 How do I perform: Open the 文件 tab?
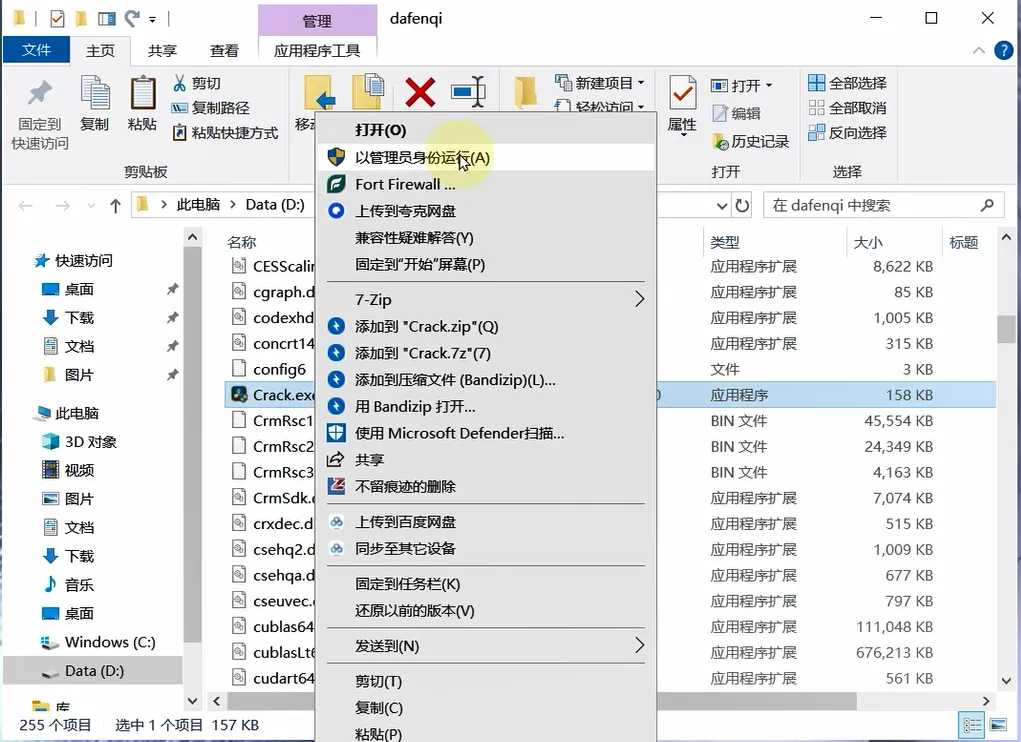click(x=36, y=50)
